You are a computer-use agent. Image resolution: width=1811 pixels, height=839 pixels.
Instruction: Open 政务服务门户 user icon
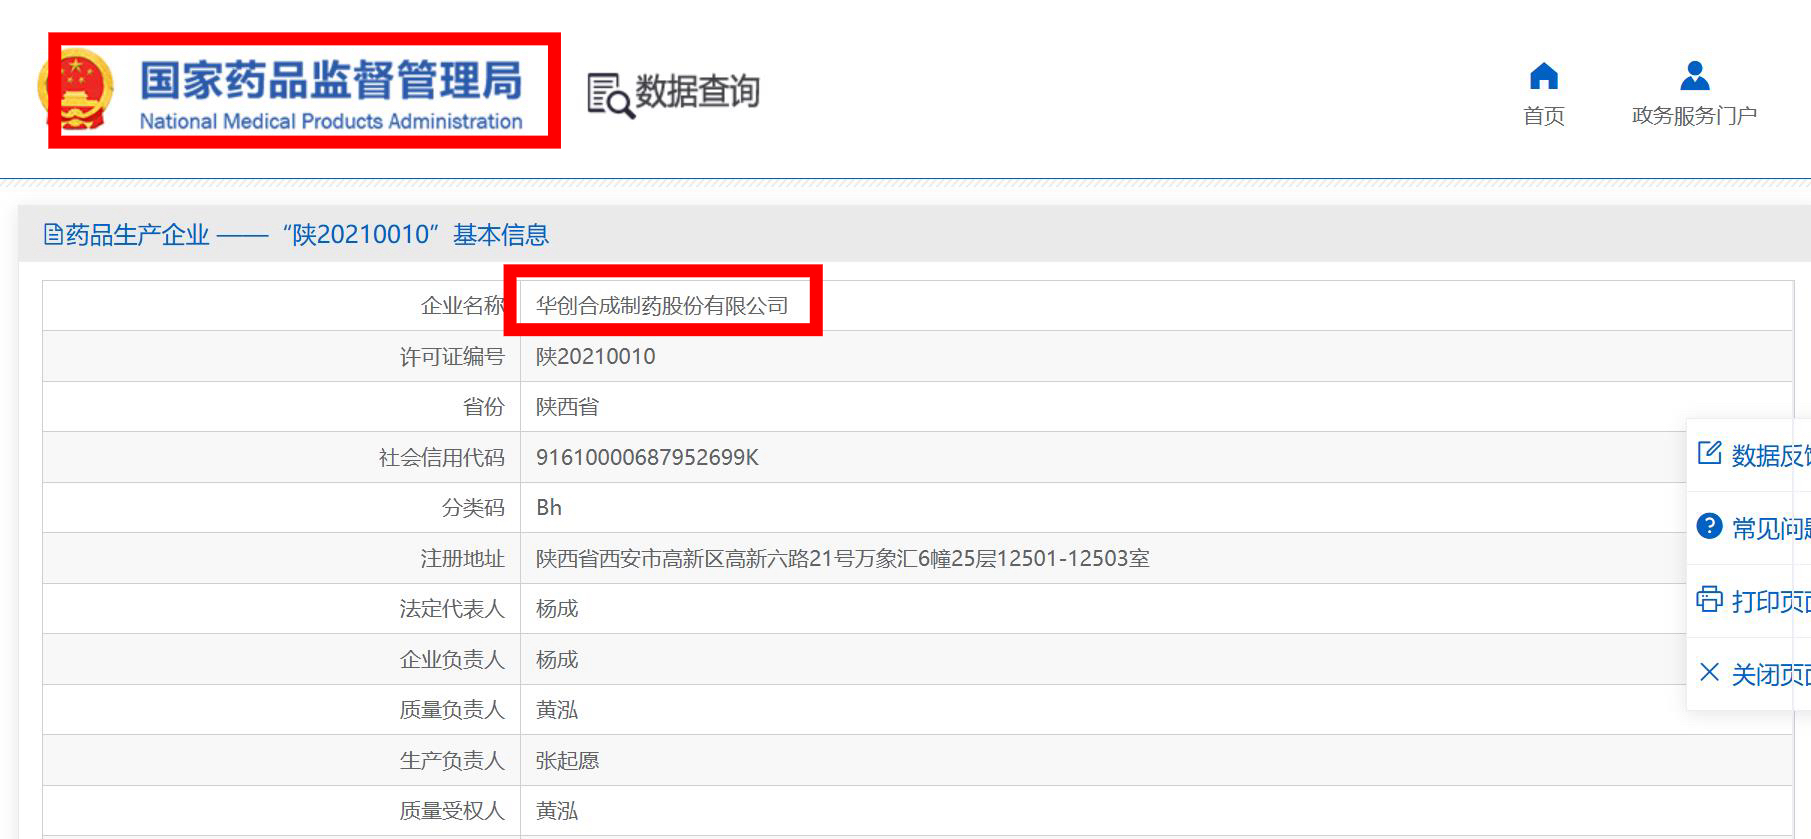[x=1694, y=76]
